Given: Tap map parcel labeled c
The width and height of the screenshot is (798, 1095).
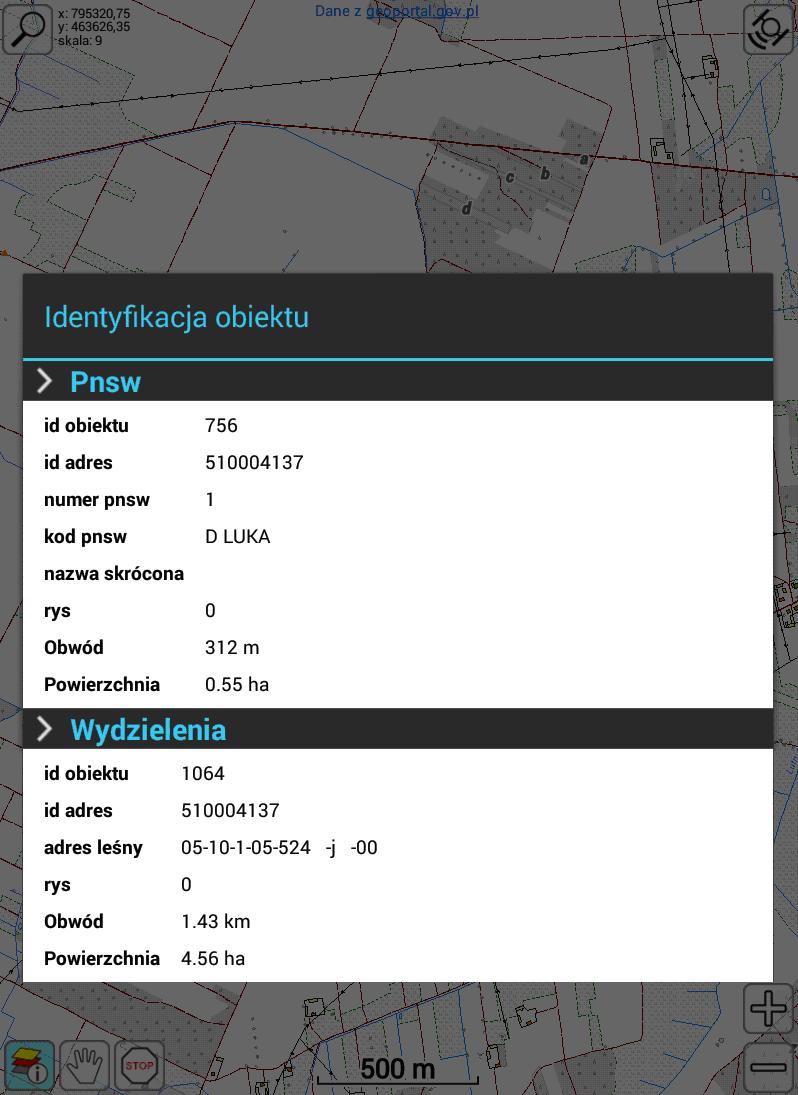Looking at the screenshot, I should coord(510,177).
